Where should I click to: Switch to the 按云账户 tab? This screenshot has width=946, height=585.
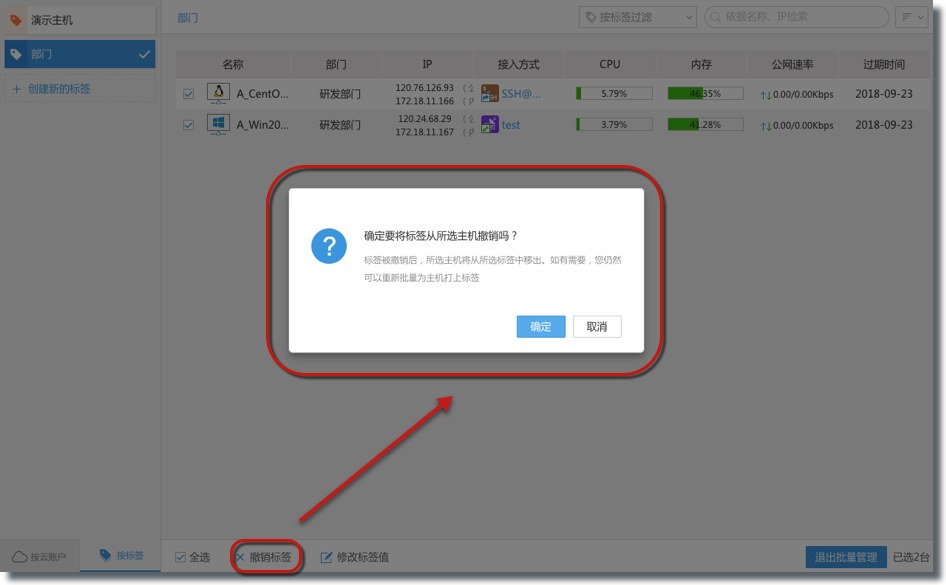click(40, 556)
